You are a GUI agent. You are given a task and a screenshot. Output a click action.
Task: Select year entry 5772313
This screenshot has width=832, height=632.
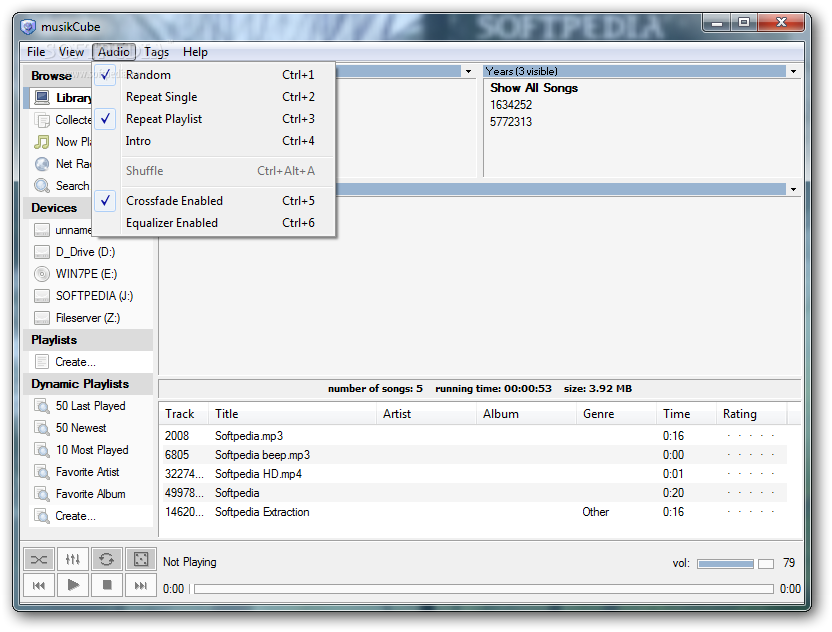(511, 122)
